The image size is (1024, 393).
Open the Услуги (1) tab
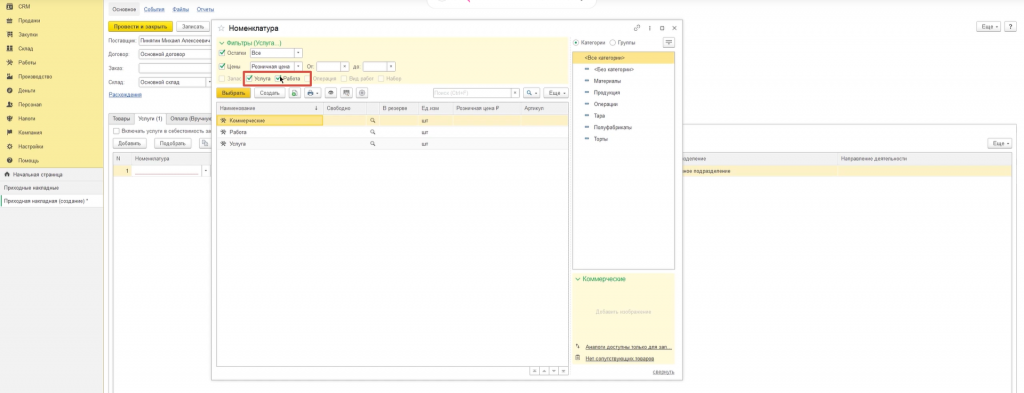pyautogui.click(x=150, y=119)
